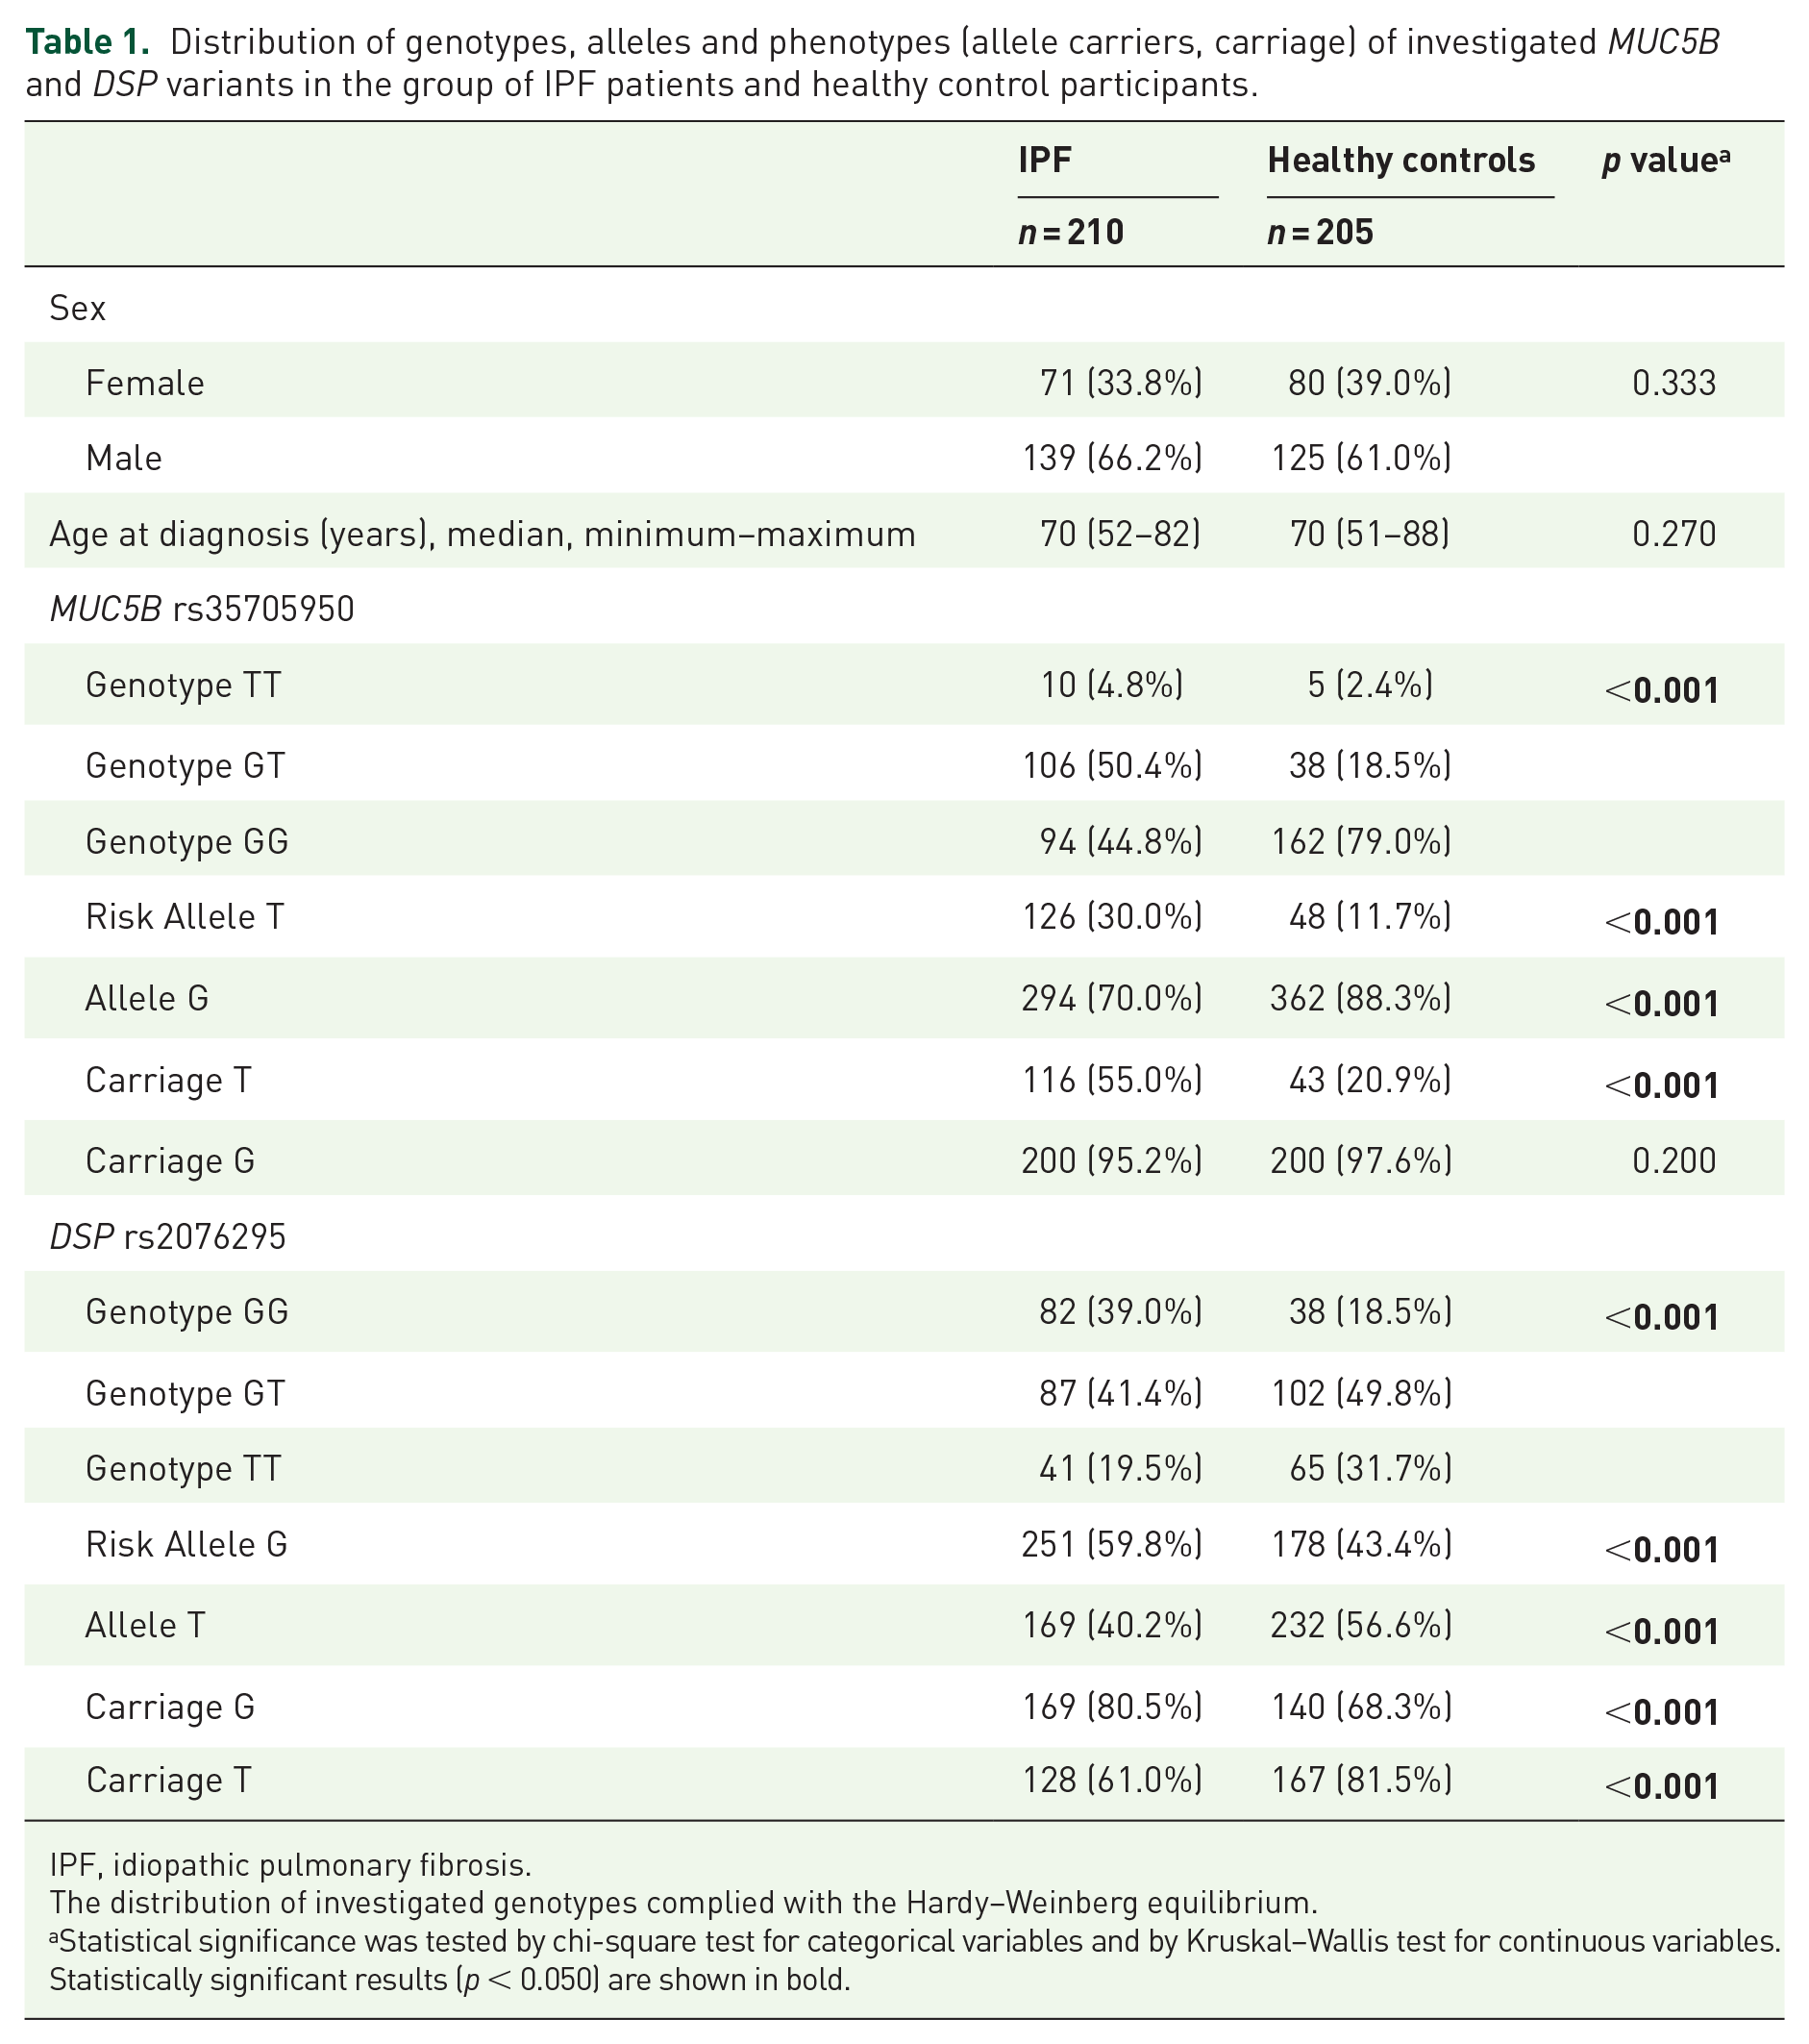Click the MUC5B rs35705950 section heading

pyautogui.click(x=202, y=609)
